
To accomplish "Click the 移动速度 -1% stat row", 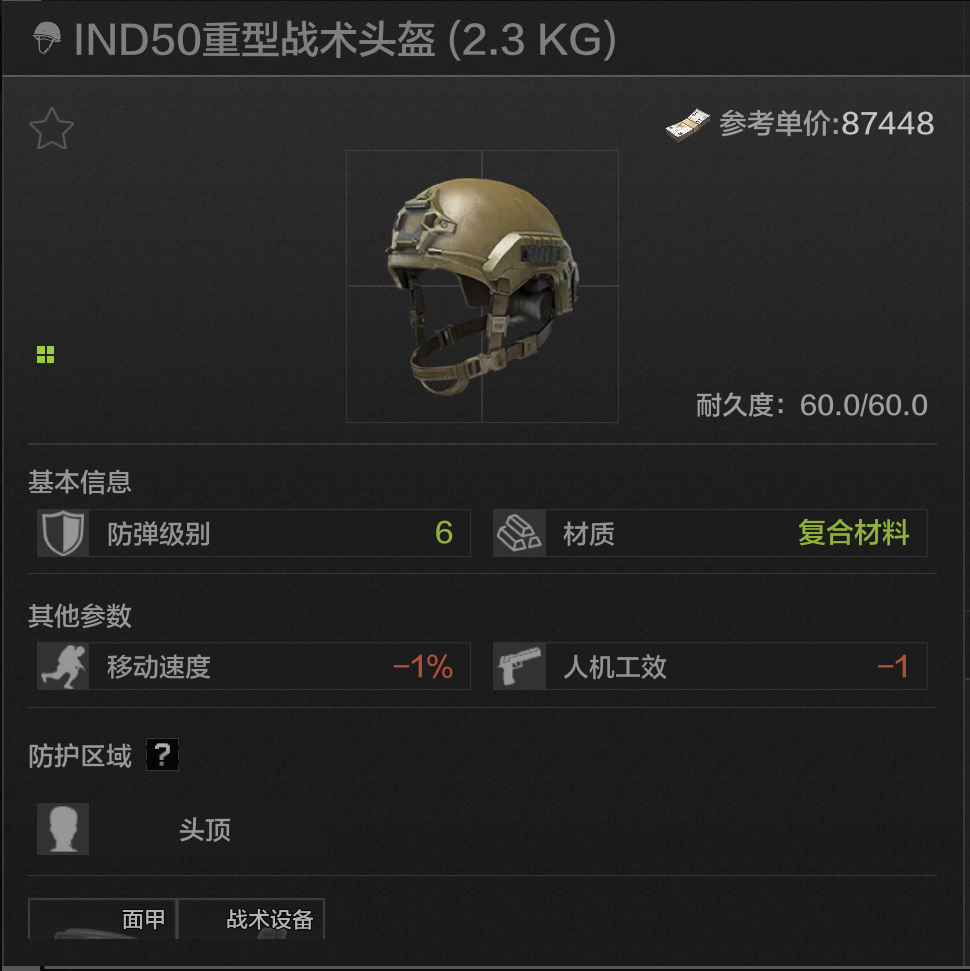I will pos(254,666).
